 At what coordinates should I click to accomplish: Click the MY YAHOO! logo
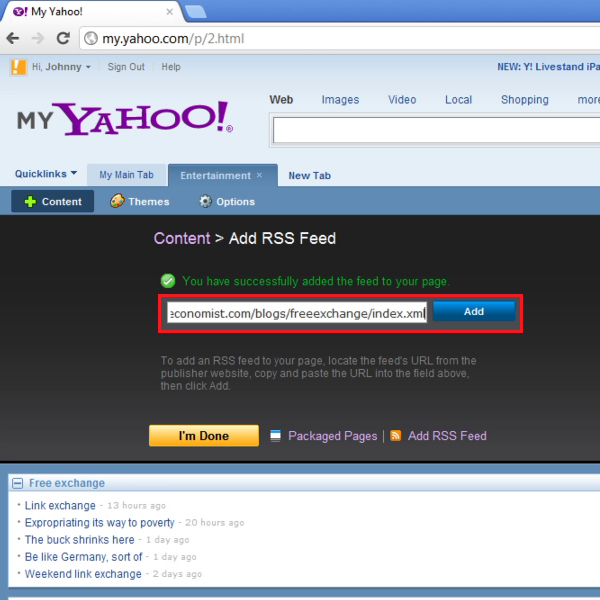(125, 119)
